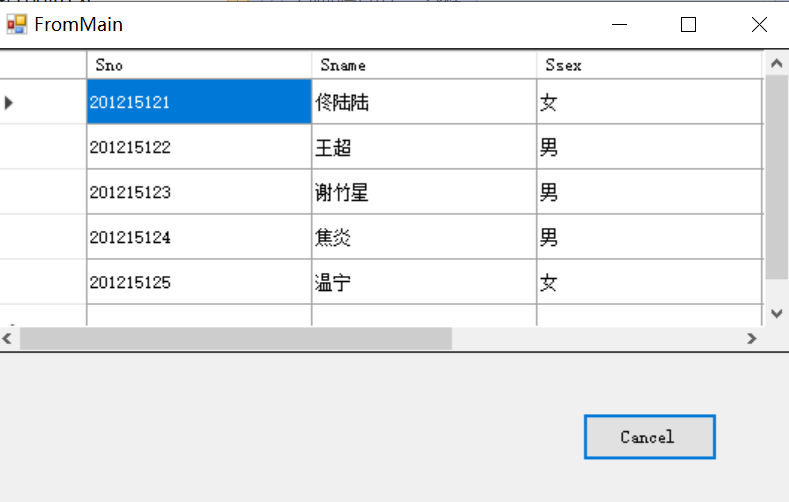Select cell 201215121
789x502 pixels.
[199, 102]
